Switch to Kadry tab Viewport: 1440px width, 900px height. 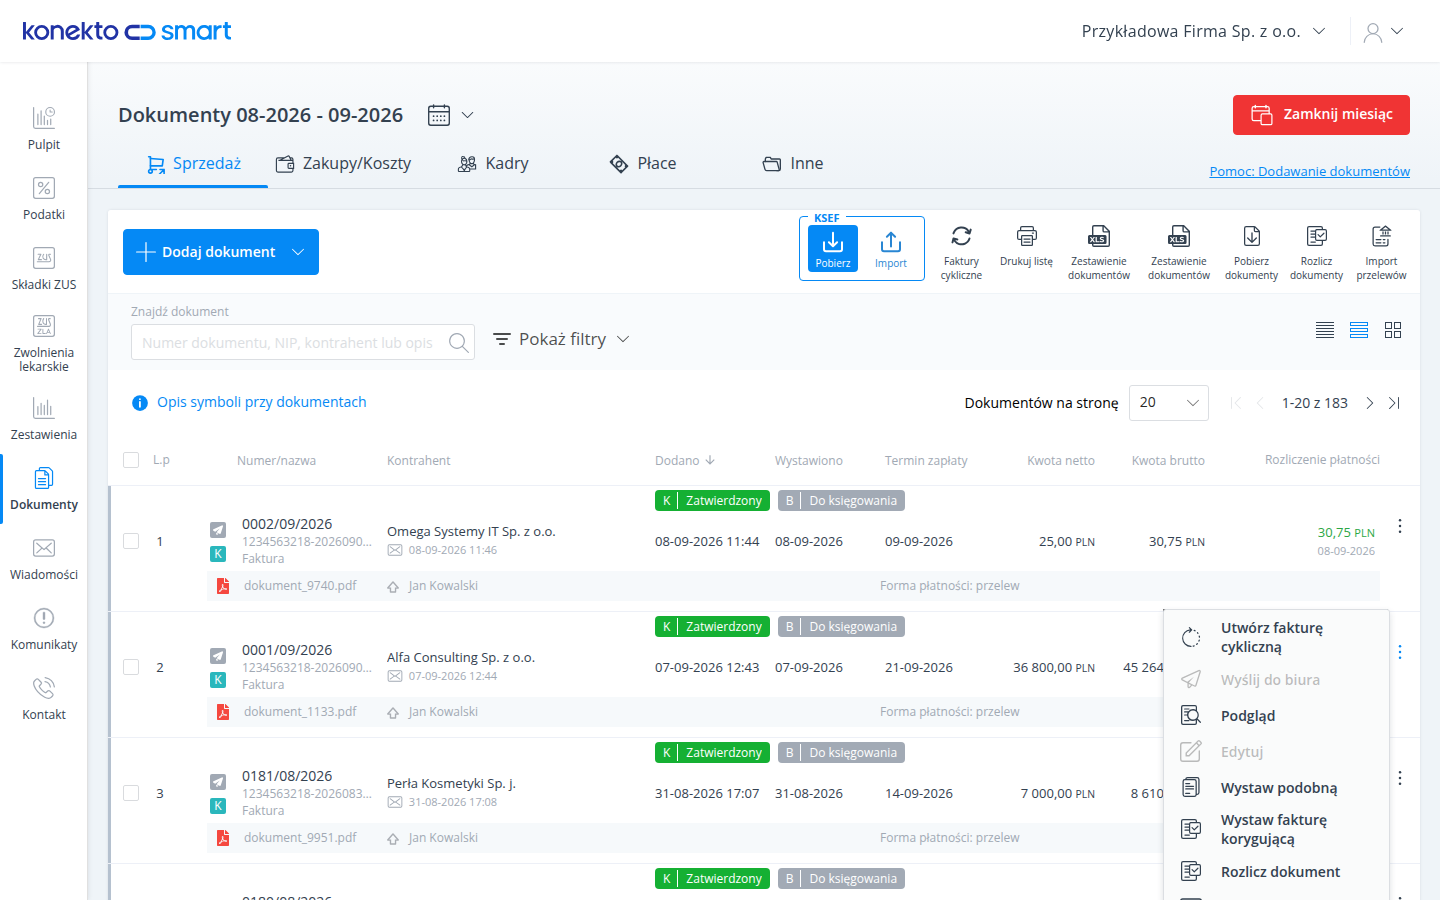click(493, 164)
